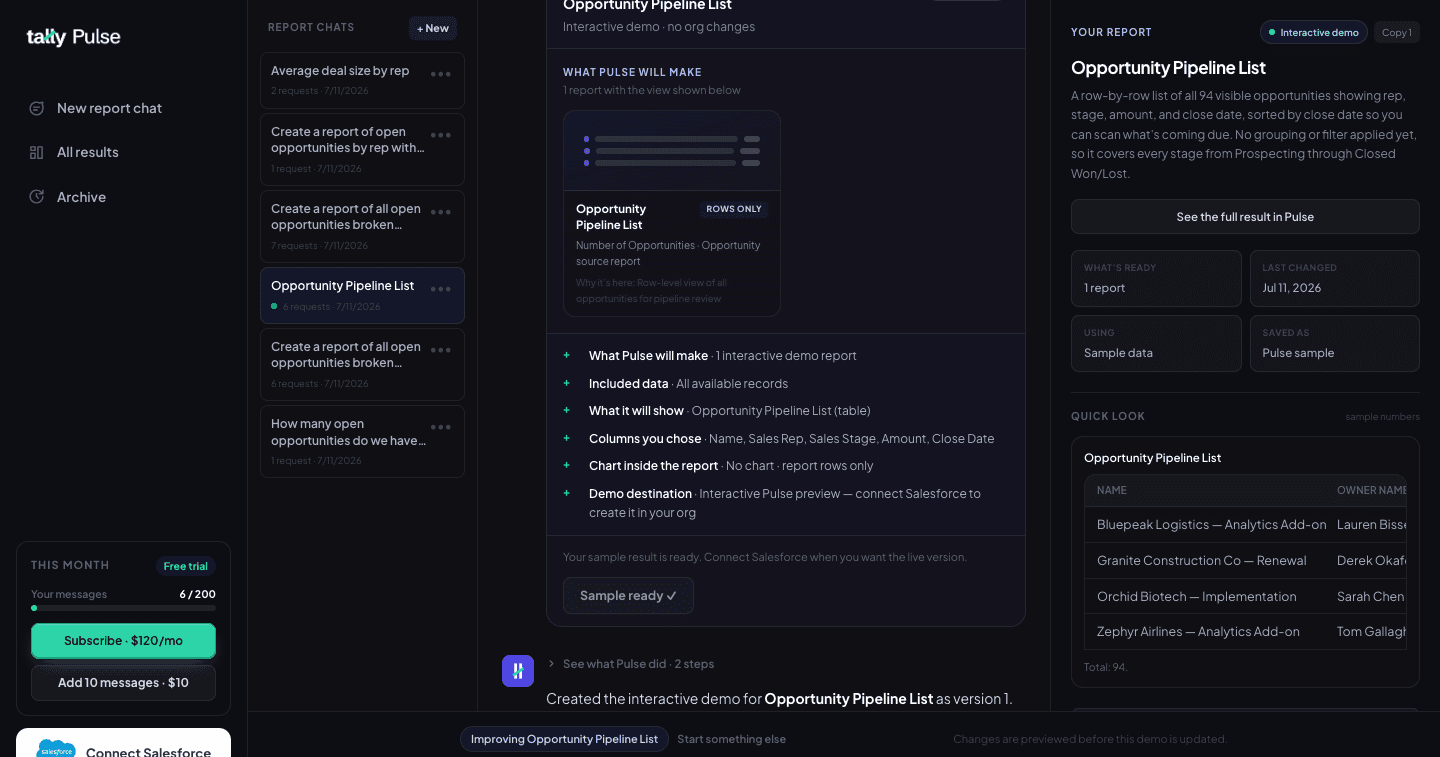The image size is (1440, 757).
Task: Click the Opportunity Pipeline List report preview thumbnail
Action: coord(672,151)
